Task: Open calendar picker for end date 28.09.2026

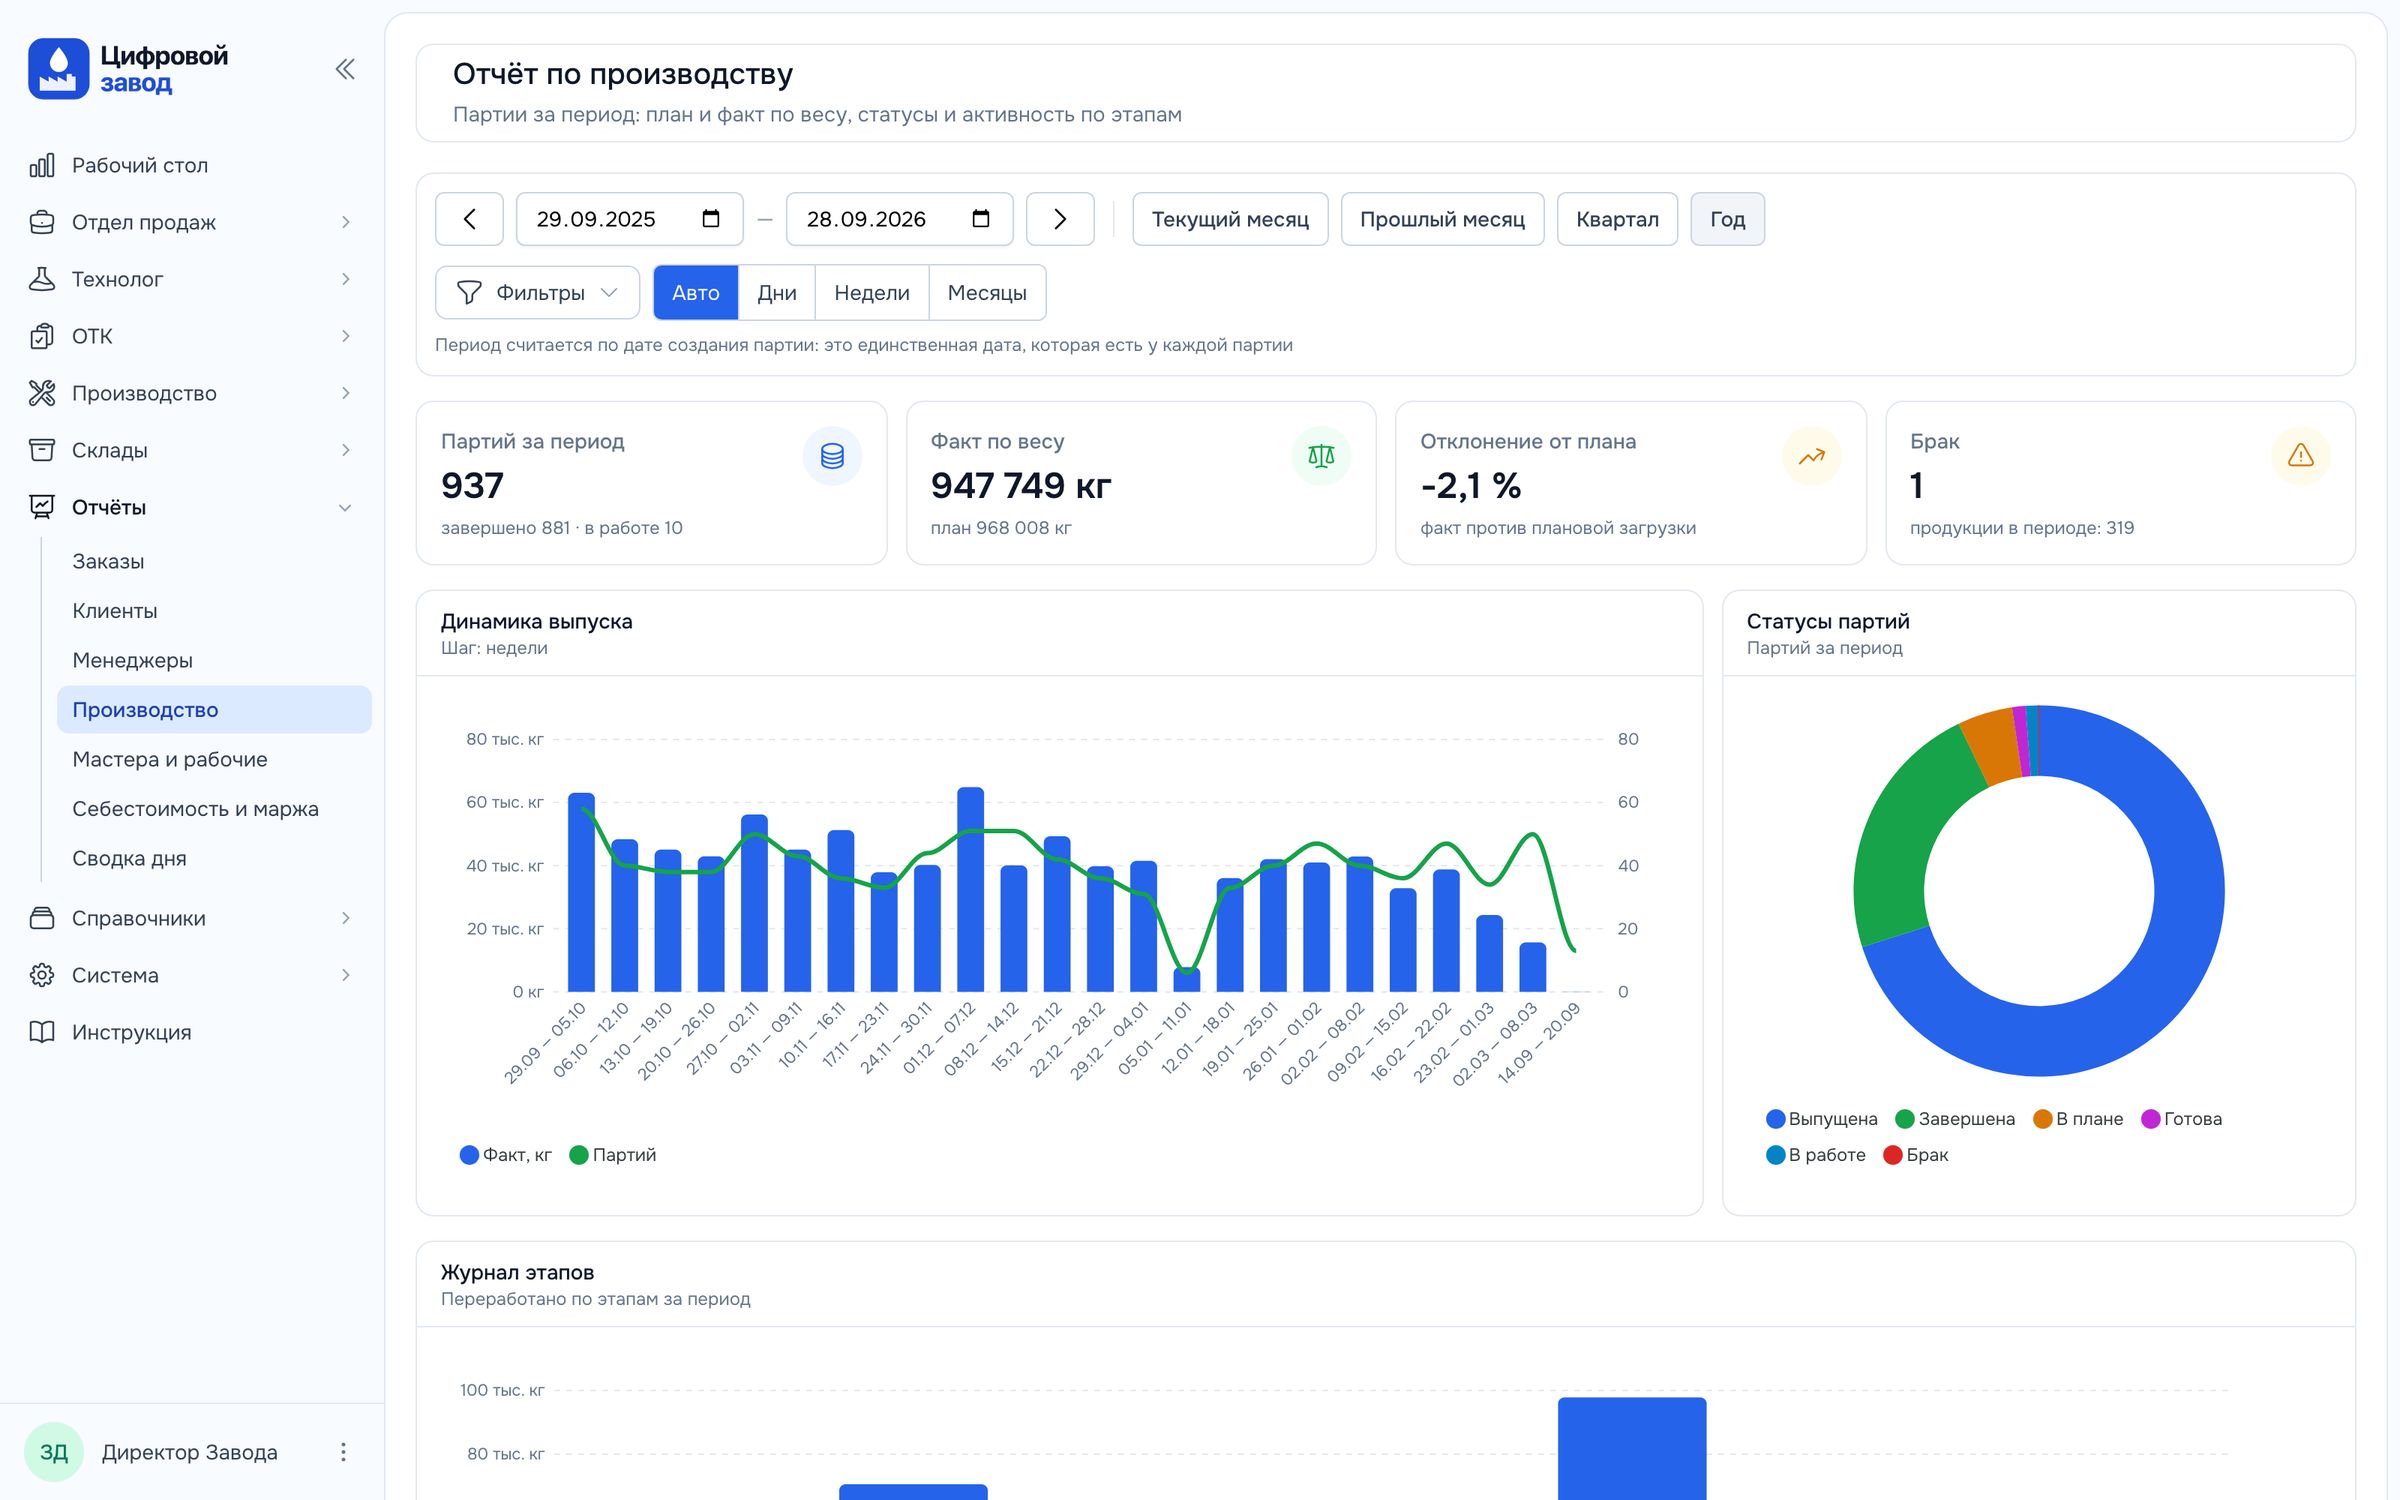Action: click(981, 219)
